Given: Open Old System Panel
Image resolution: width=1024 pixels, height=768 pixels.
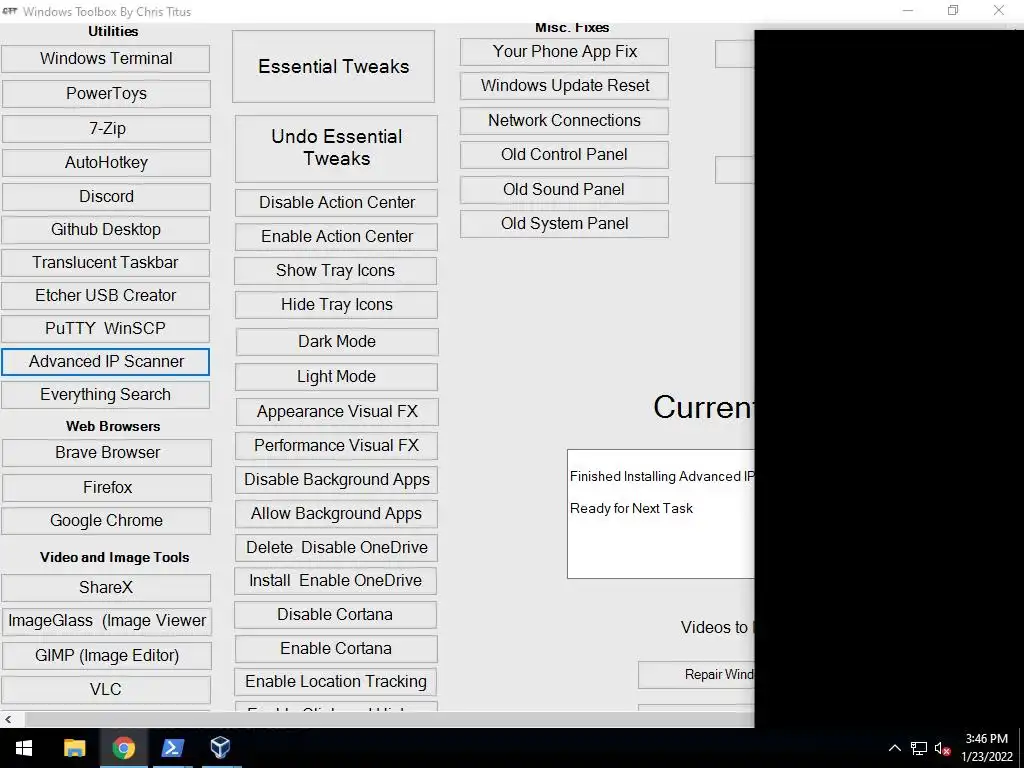Looking at the screenshot, I should tap(564, 224).
